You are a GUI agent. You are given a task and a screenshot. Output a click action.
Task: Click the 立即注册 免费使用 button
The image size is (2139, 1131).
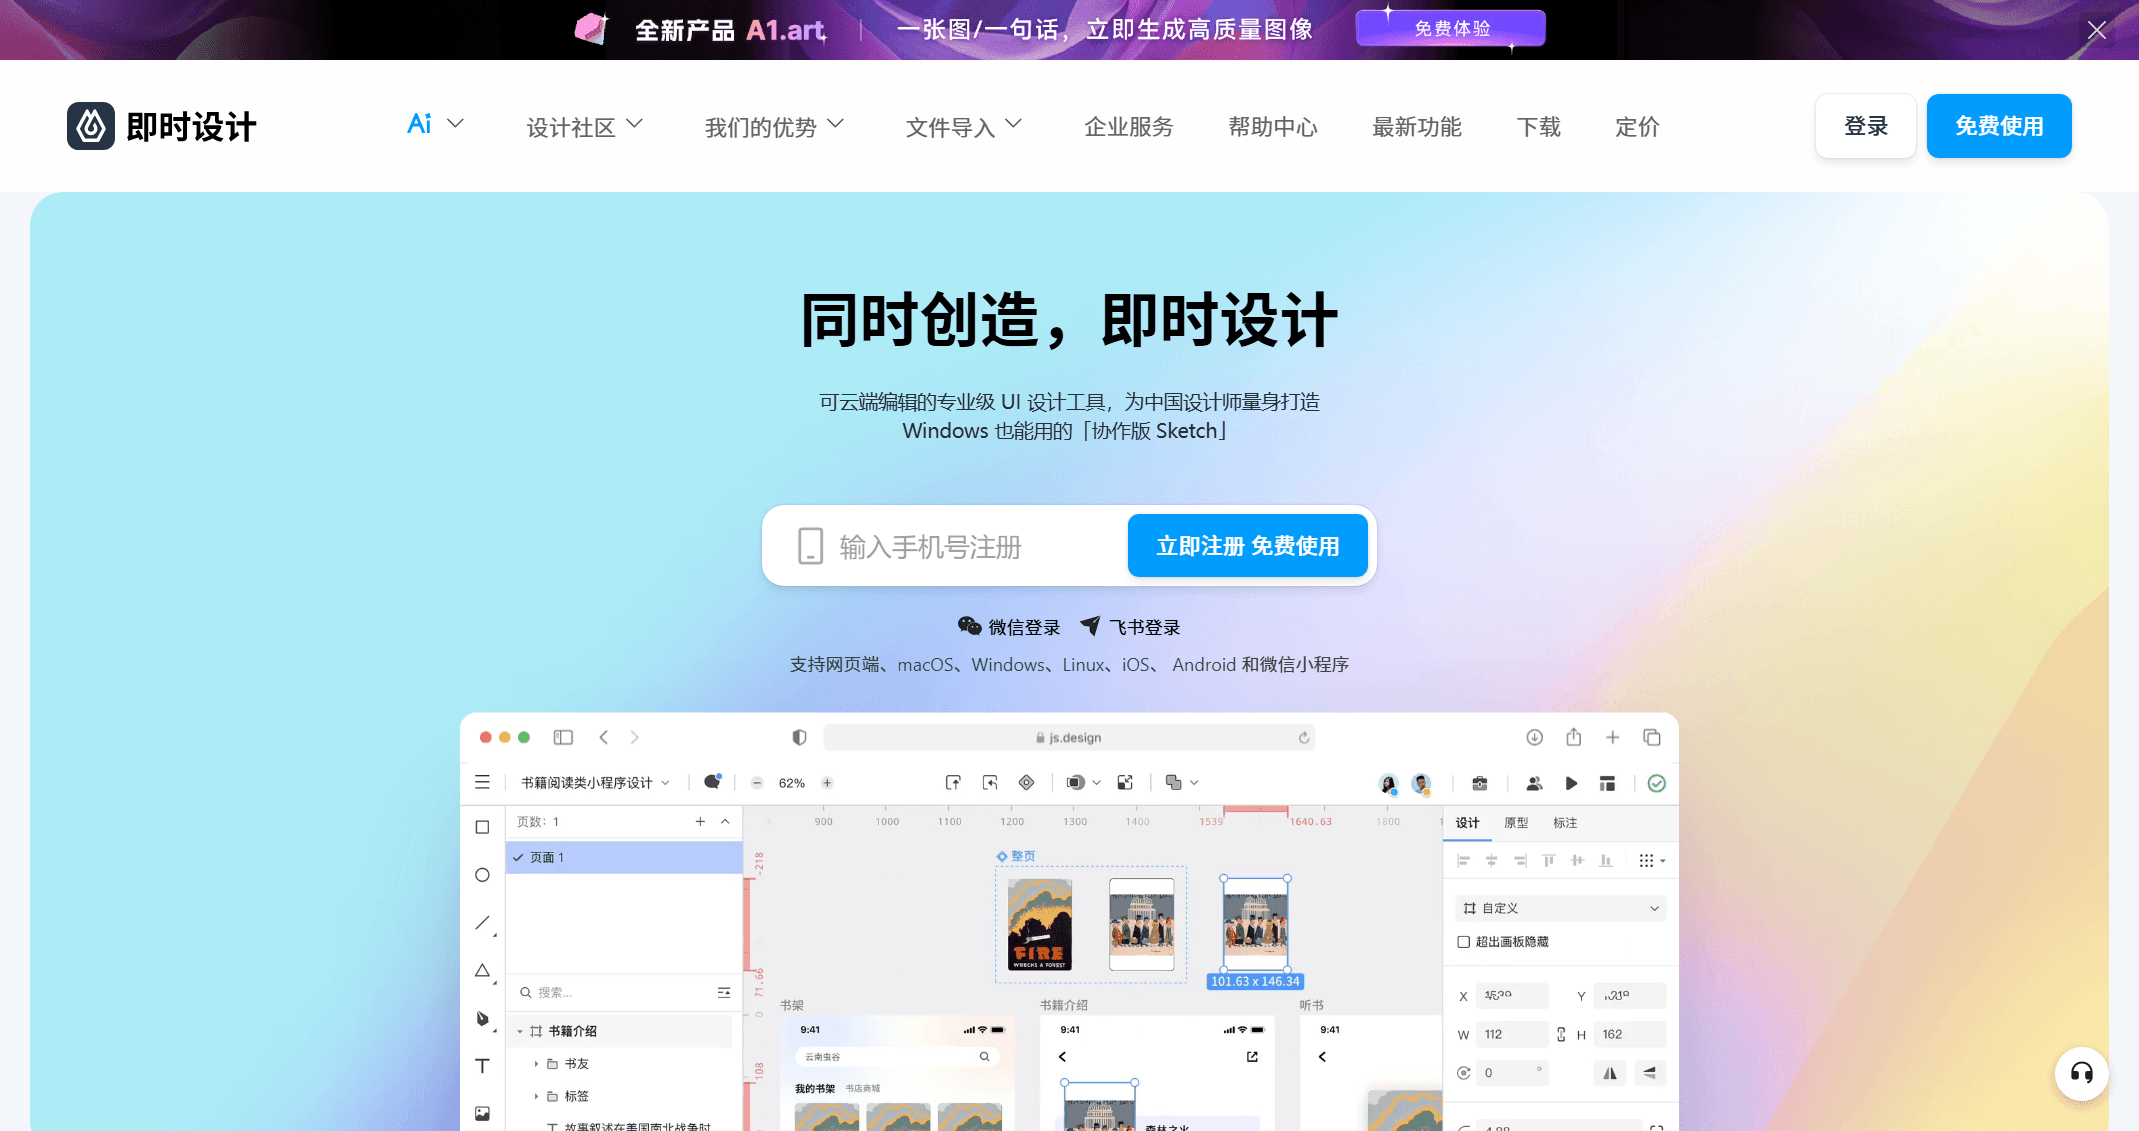[1247, 546]
